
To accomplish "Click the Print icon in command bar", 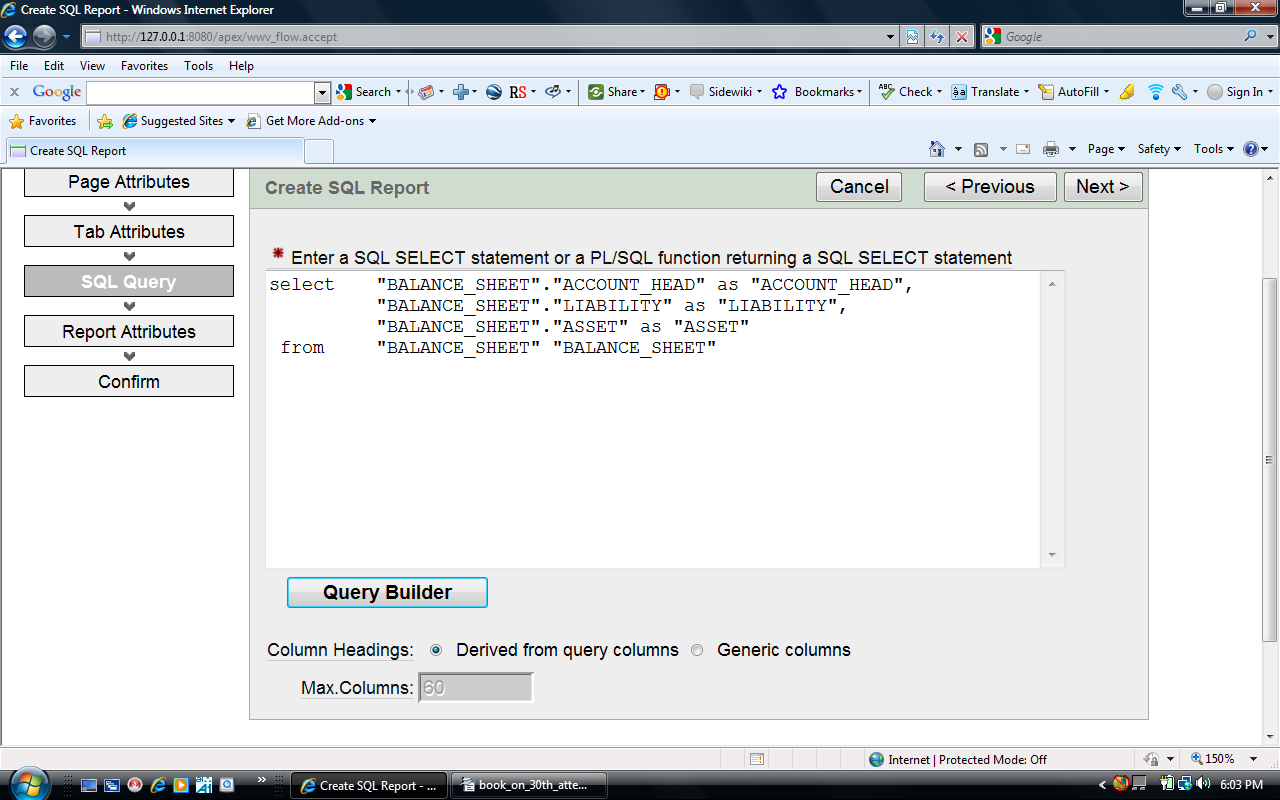I will [1051, 149].
